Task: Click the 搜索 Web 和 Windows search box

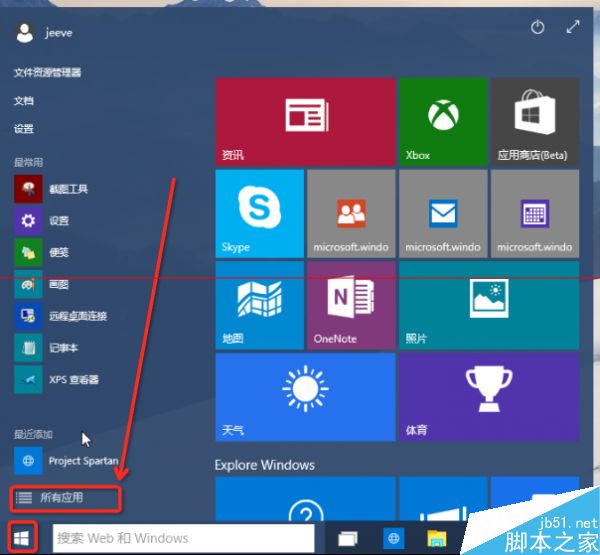Action: [184, 538]
